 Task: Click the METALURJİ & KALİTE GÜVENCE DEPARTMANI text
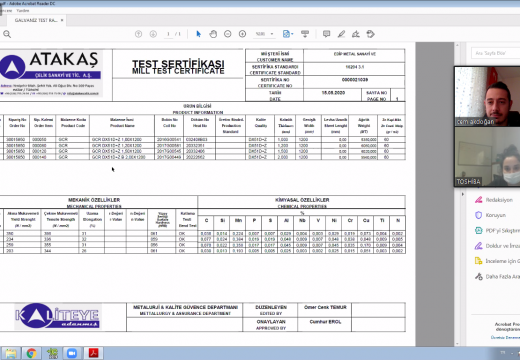[185, 307]
